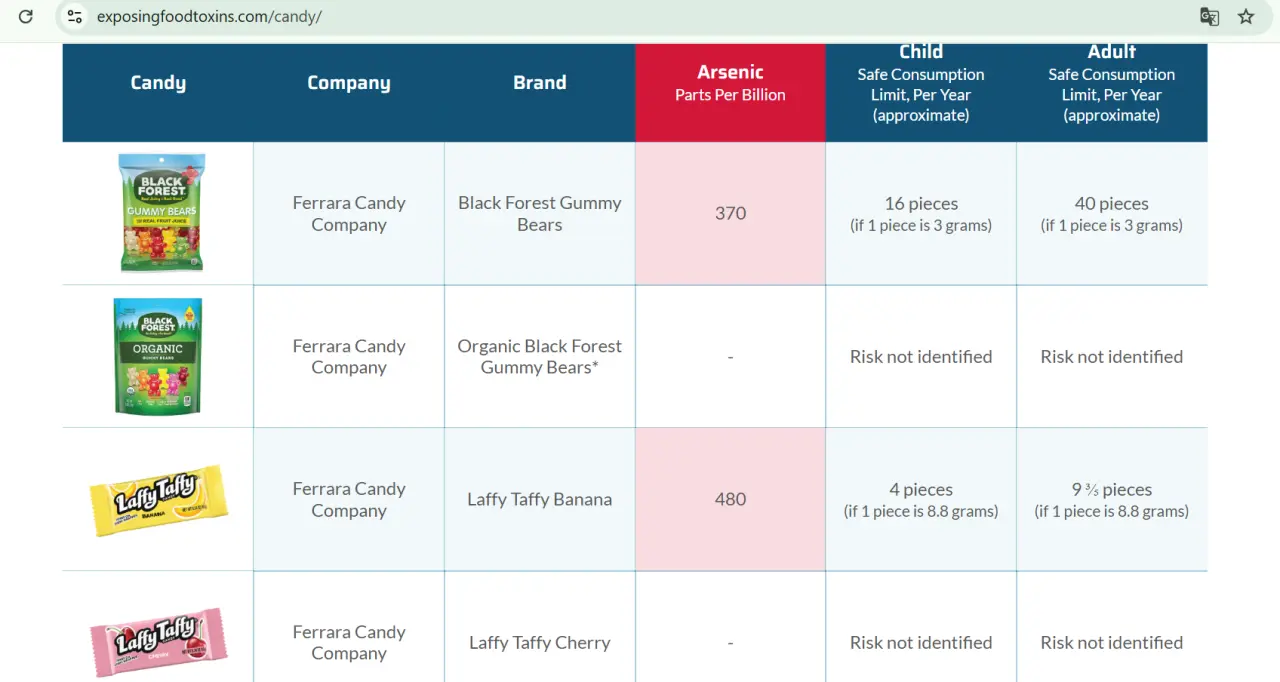Screen dimensions: 1280x682
Task: Bookmark this page with the star icon
Action: pos(1246,17)
